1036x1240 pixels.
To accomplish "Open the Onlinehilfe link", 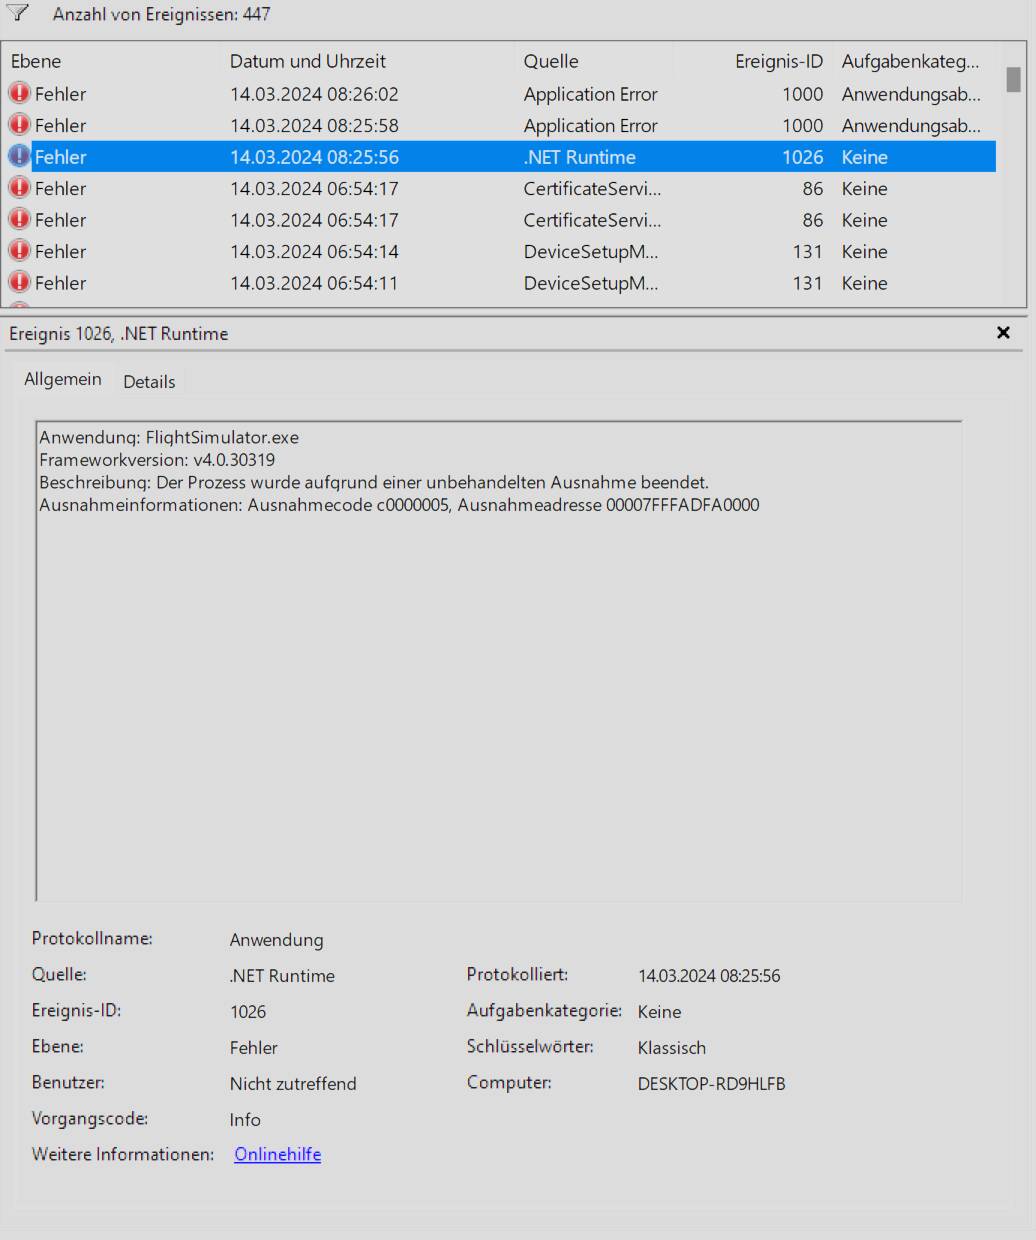I will pos(277,1154).
